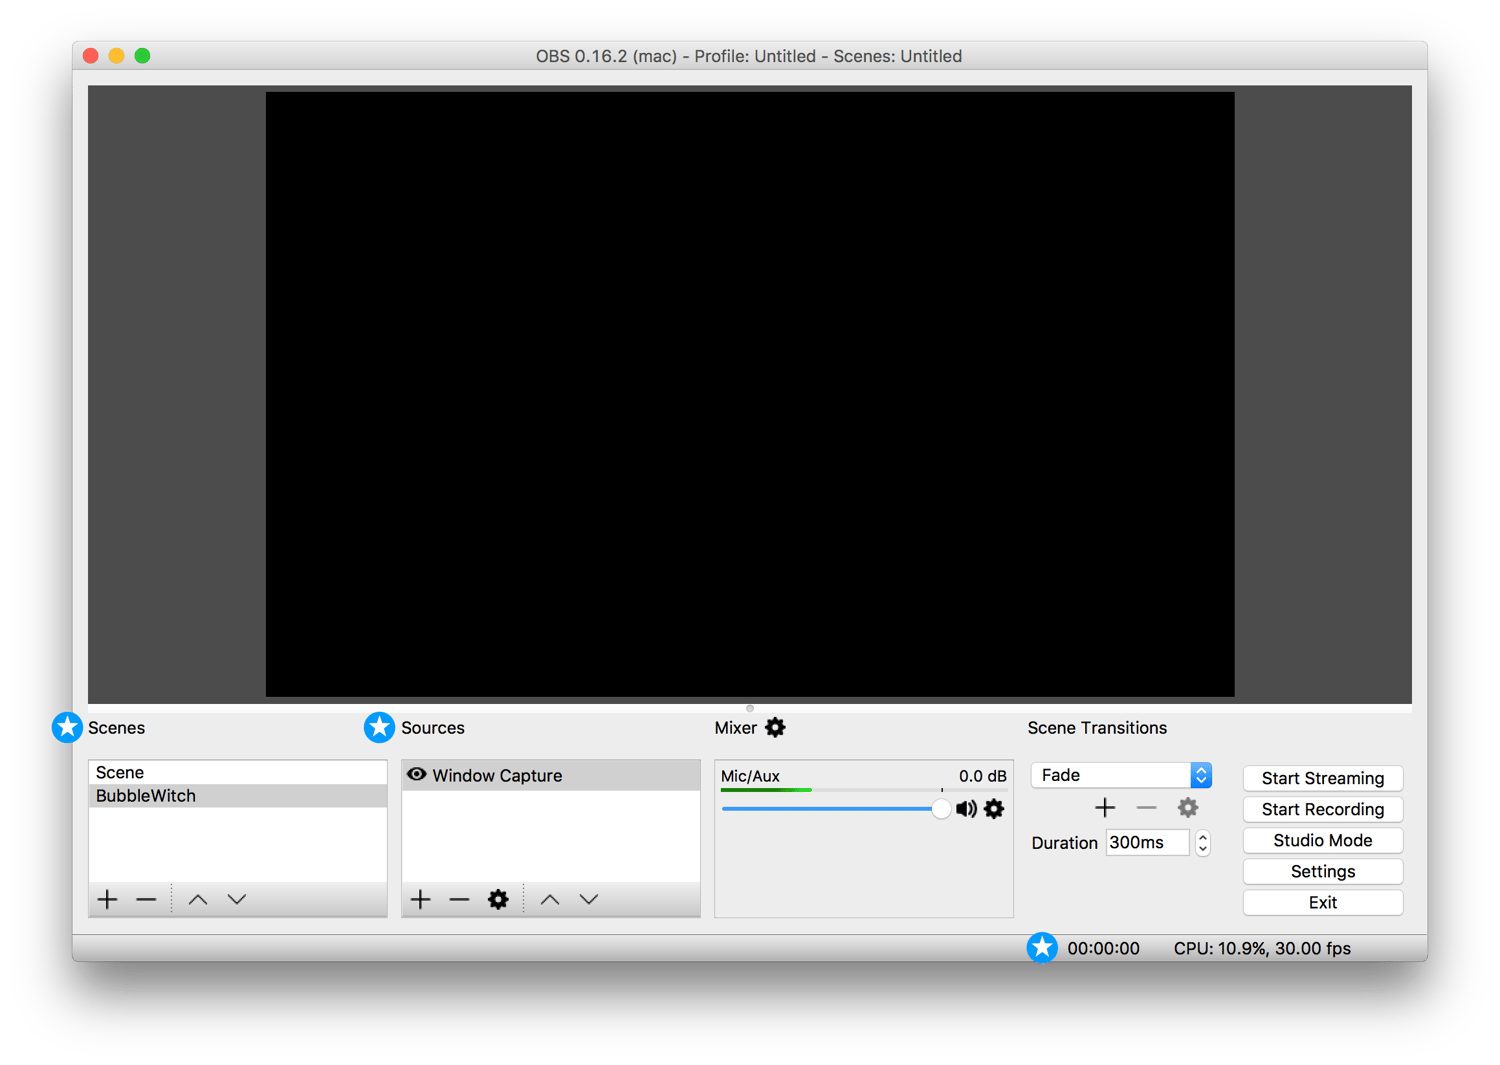
Task: Decrease duration with stepper down arrow
Action: [x=1203, y=849]
